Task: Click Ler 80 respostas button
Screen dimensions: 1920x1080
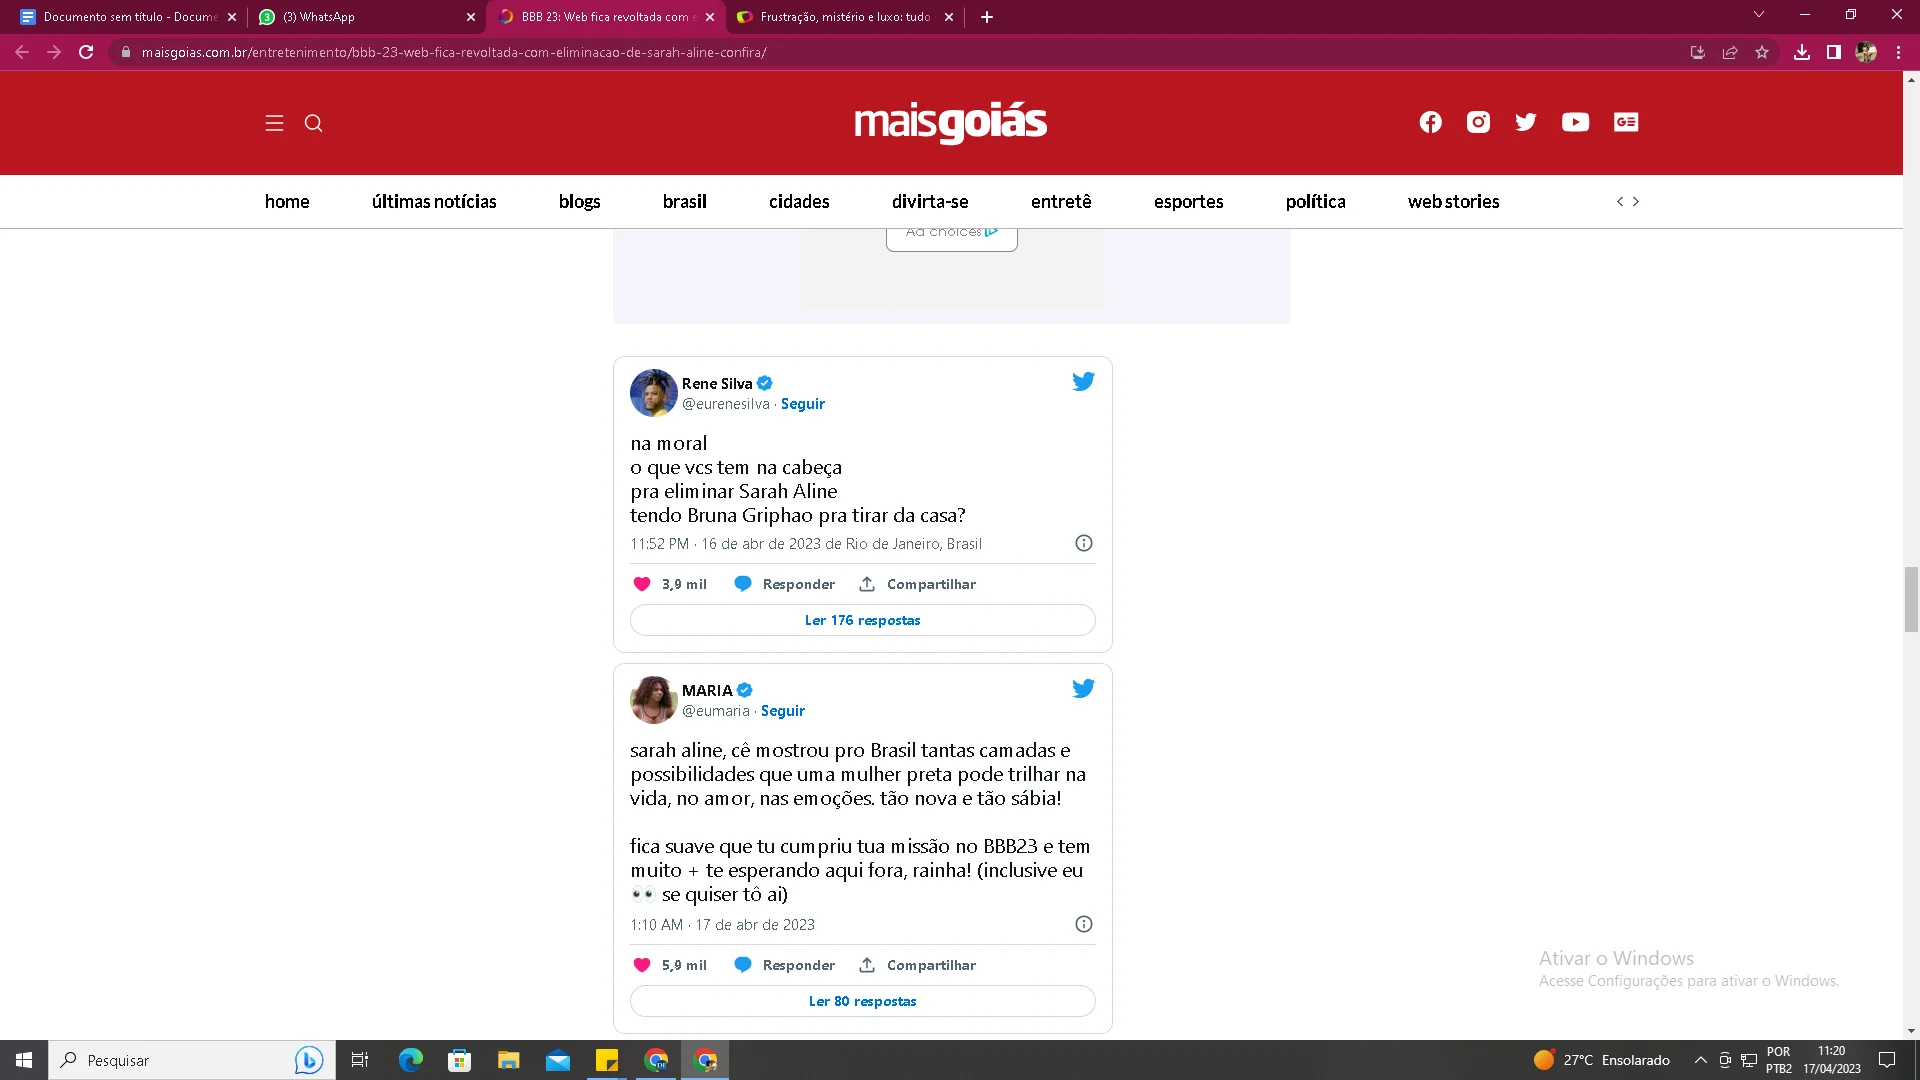Action: [862, 1001]
